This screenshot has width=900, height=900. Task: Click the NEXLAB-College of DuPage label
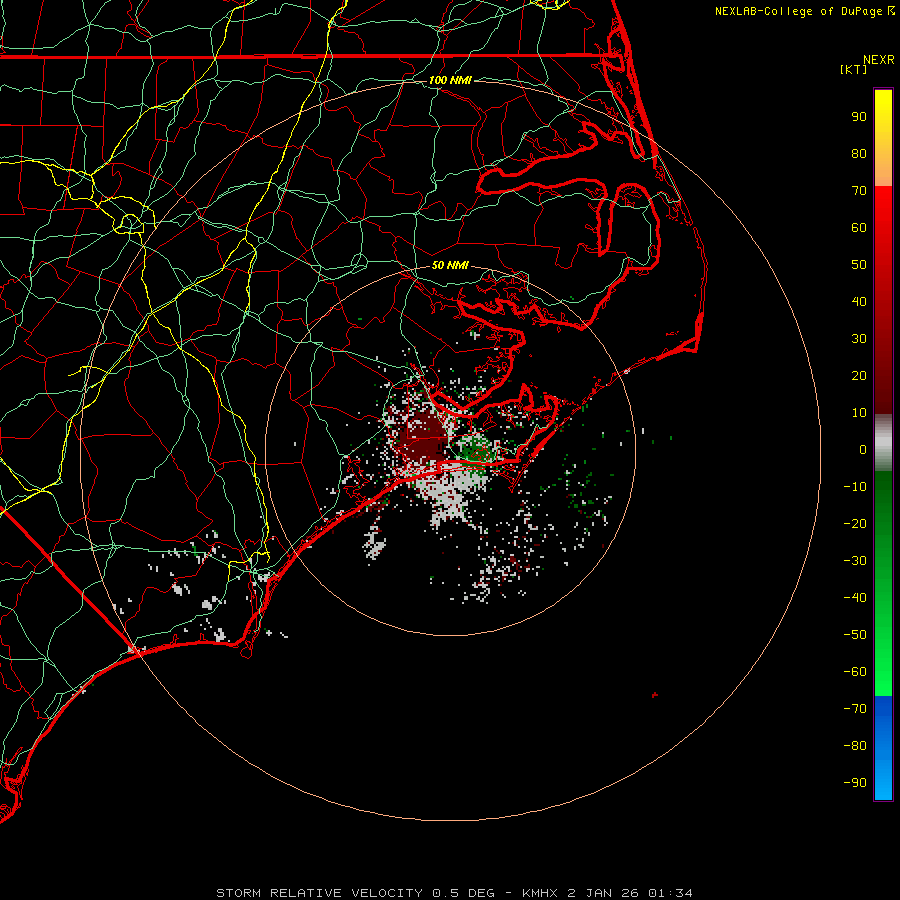tap(804, 11)
